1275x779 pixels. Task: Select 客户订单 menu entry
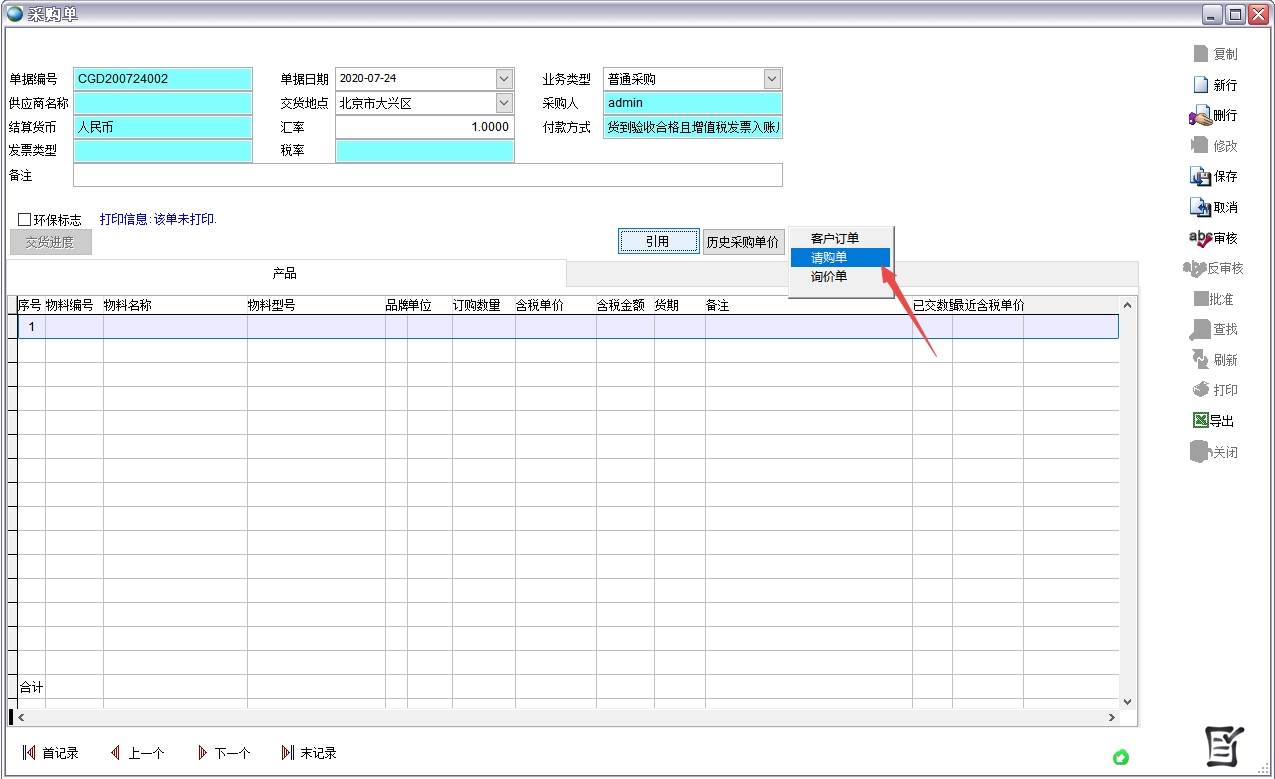coord(835,239)
